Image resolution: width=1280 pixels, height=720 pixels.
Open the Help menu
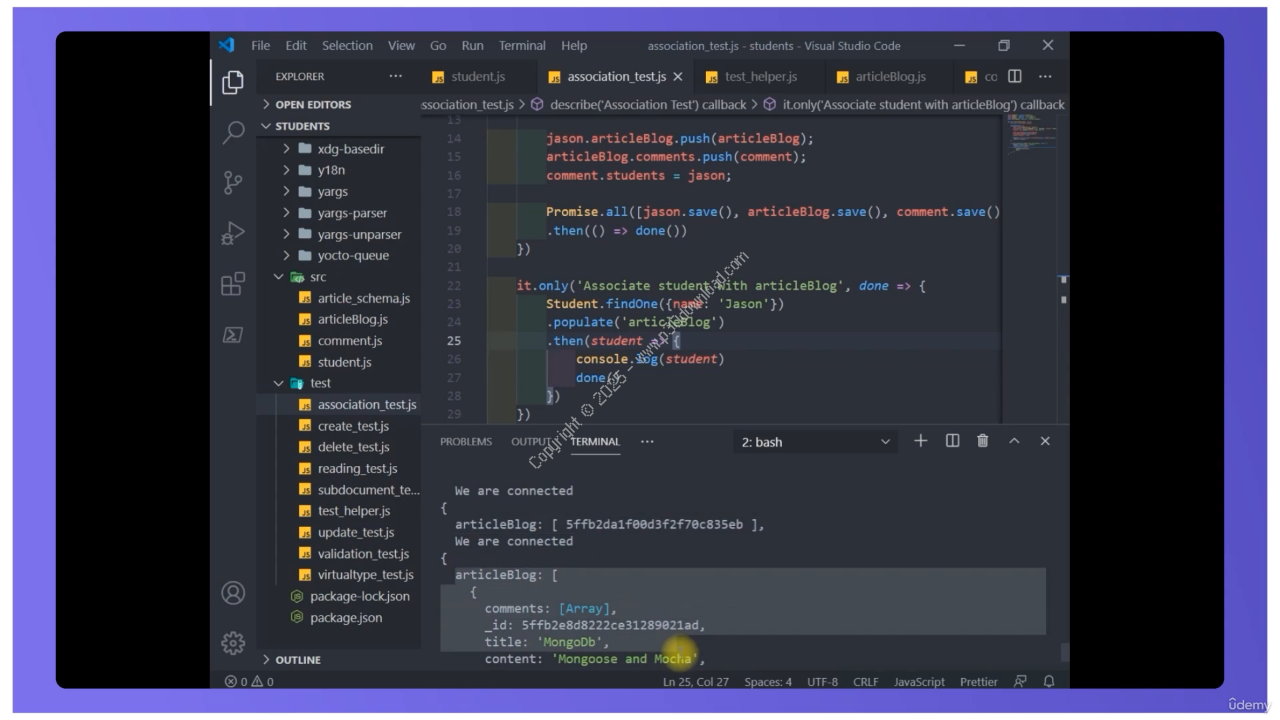tap(574, 45)
